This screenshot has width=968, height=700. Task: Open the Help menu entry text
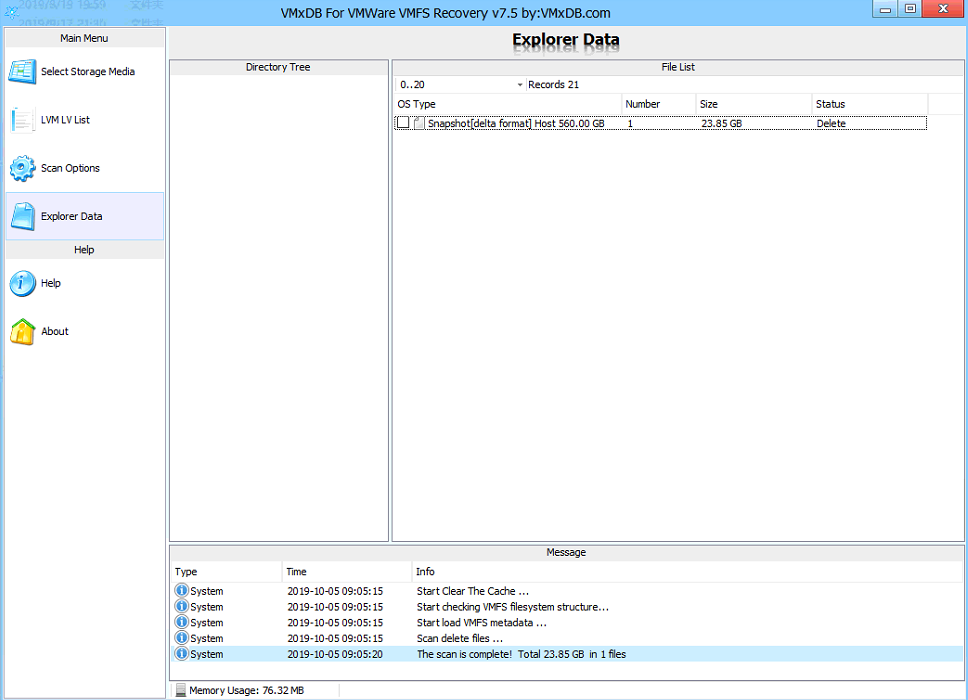[x=51, y=283]
